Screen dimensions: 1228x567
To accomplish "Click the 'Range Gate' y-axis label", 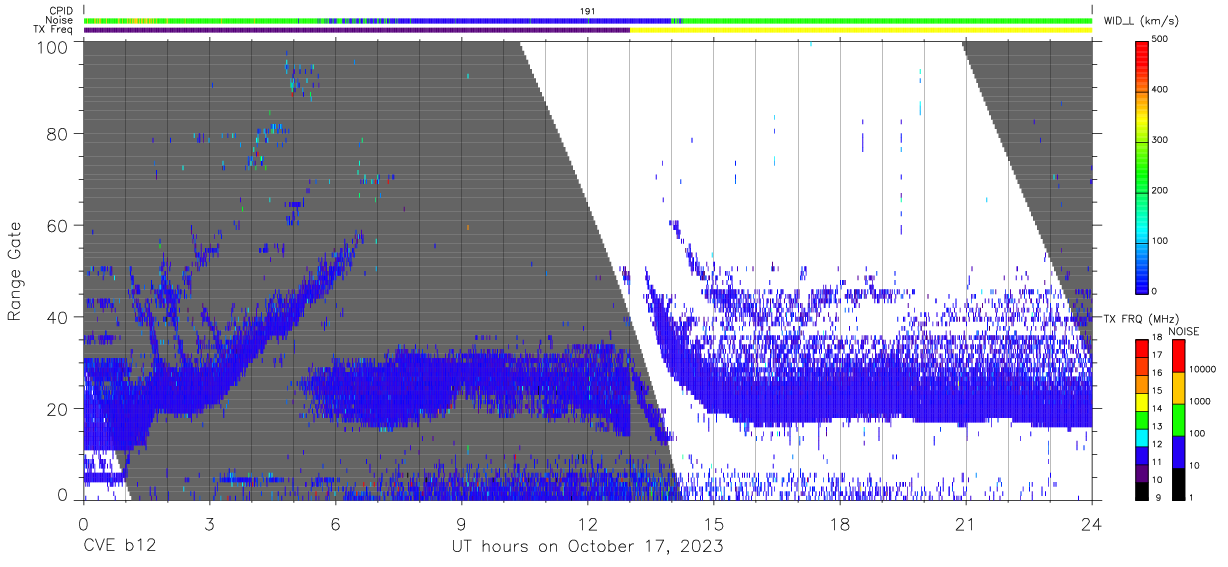I will pyautogui.click(x=15, y=271).
